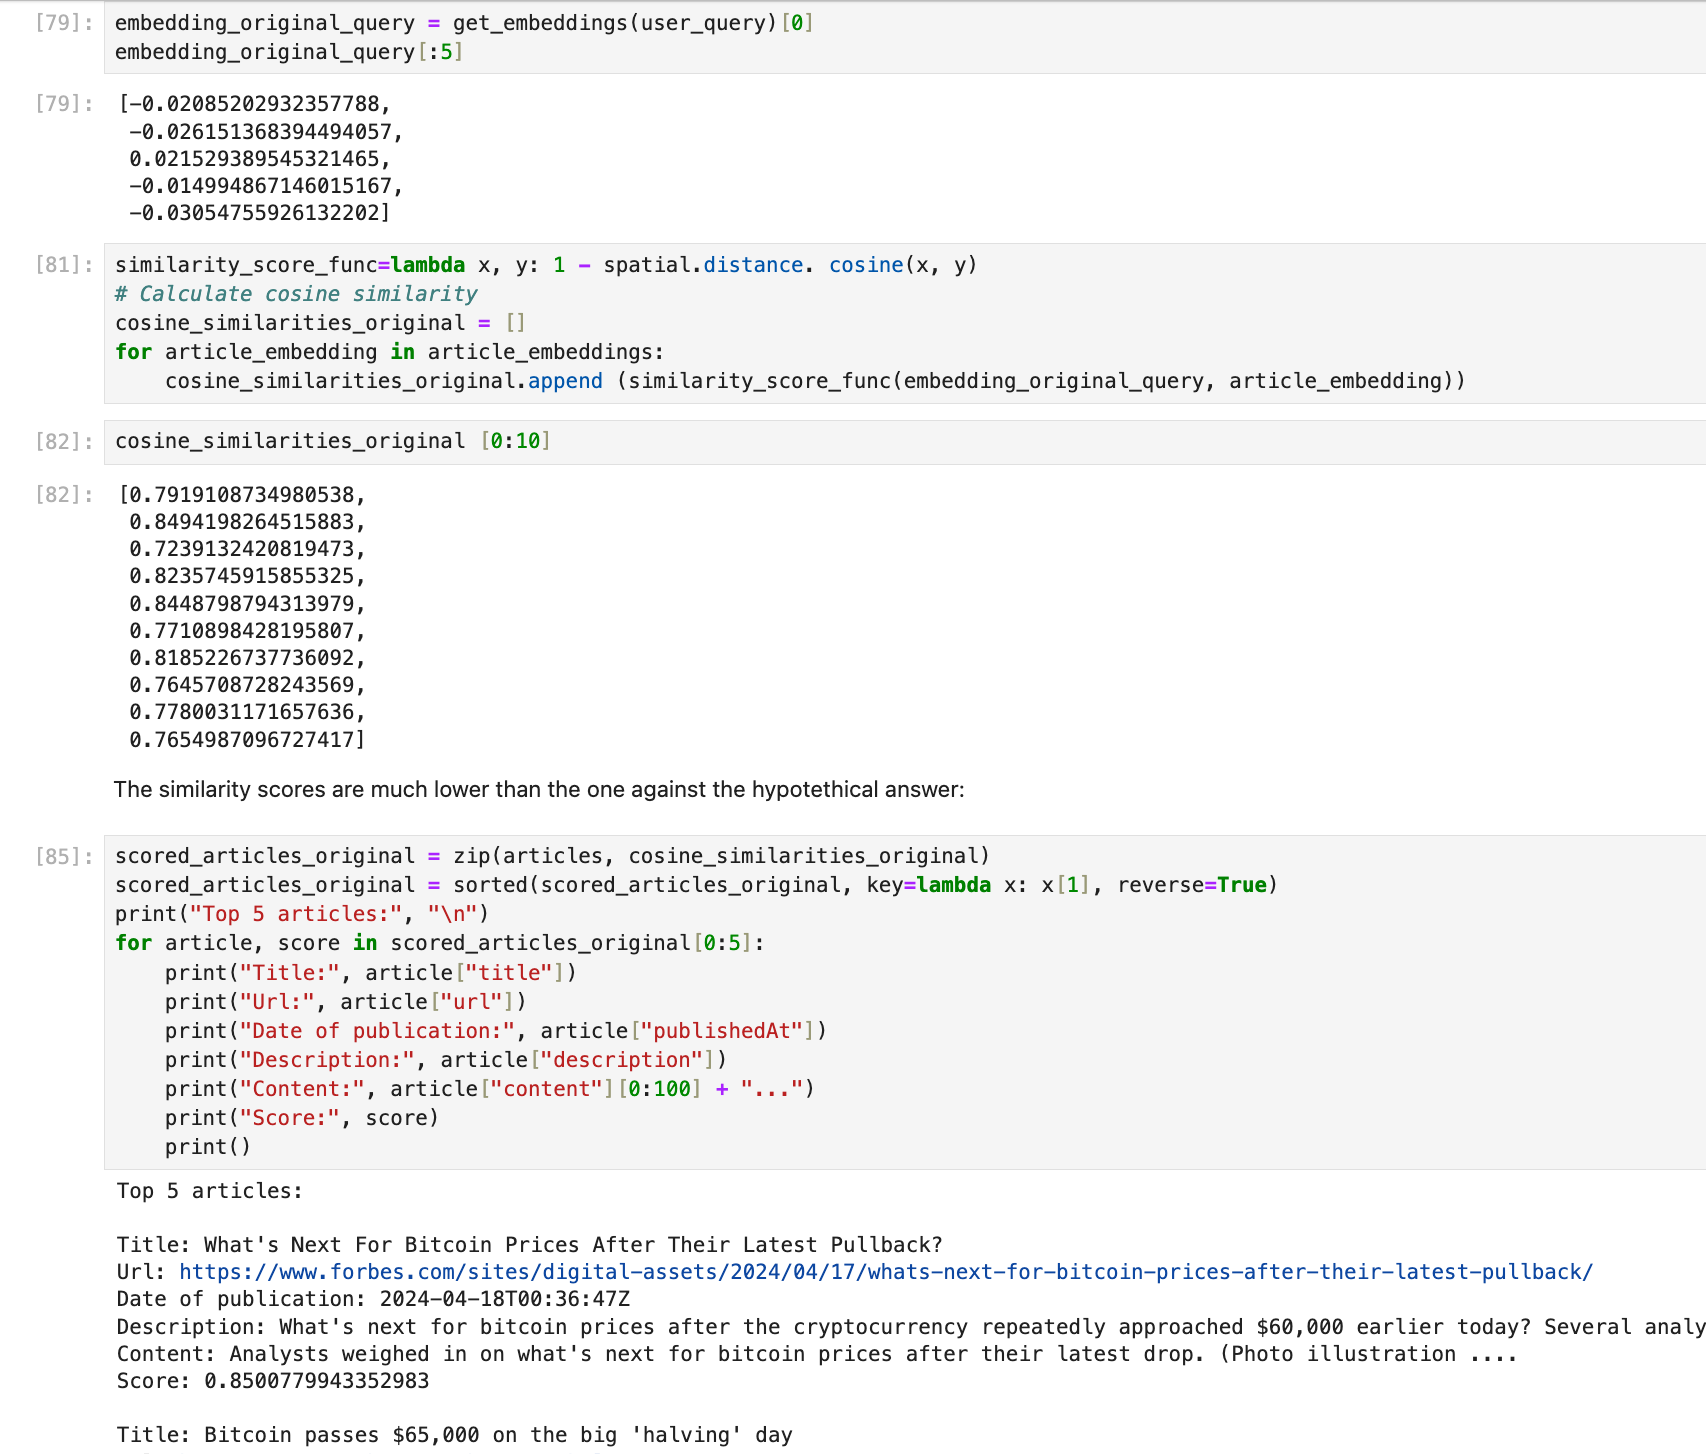
Task: Click inside the similarity_score_func code cell
Action: [905, 323]
